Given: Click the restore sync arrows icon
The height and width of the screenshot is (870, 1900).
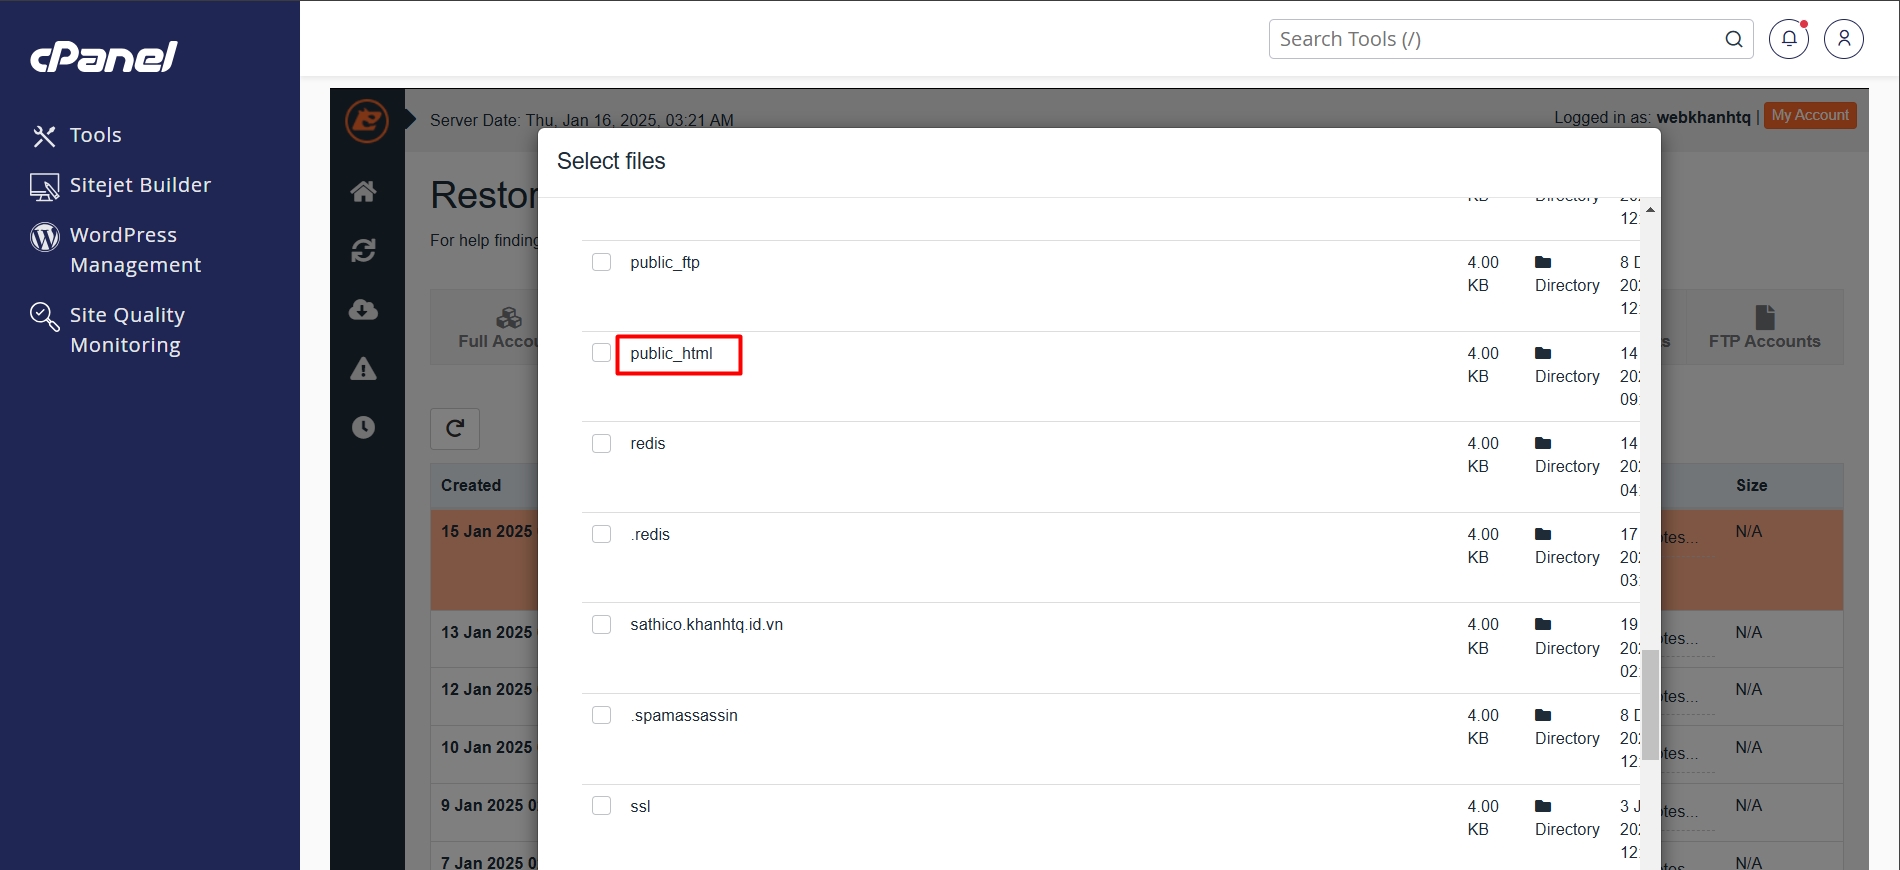Looking at the screenshot, I should (x=364, y=250).
